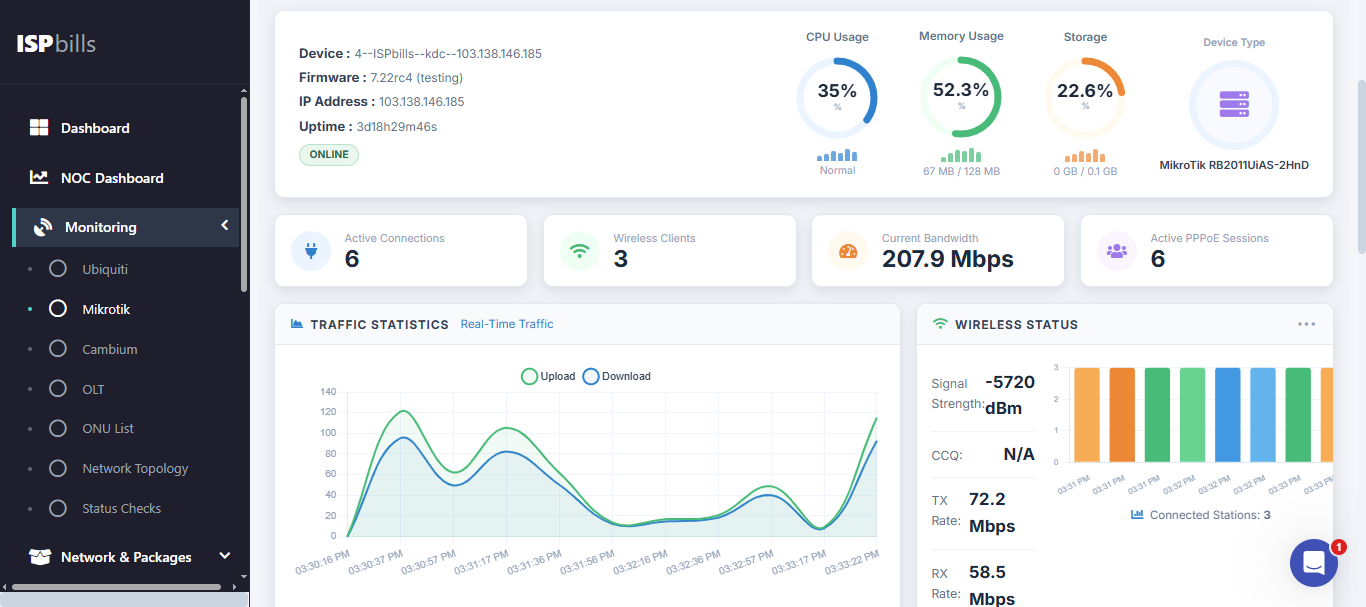Viewport: 1366px width, 607px height.
Task: Select ONU List from the sidebar menu
Action: 57,428
